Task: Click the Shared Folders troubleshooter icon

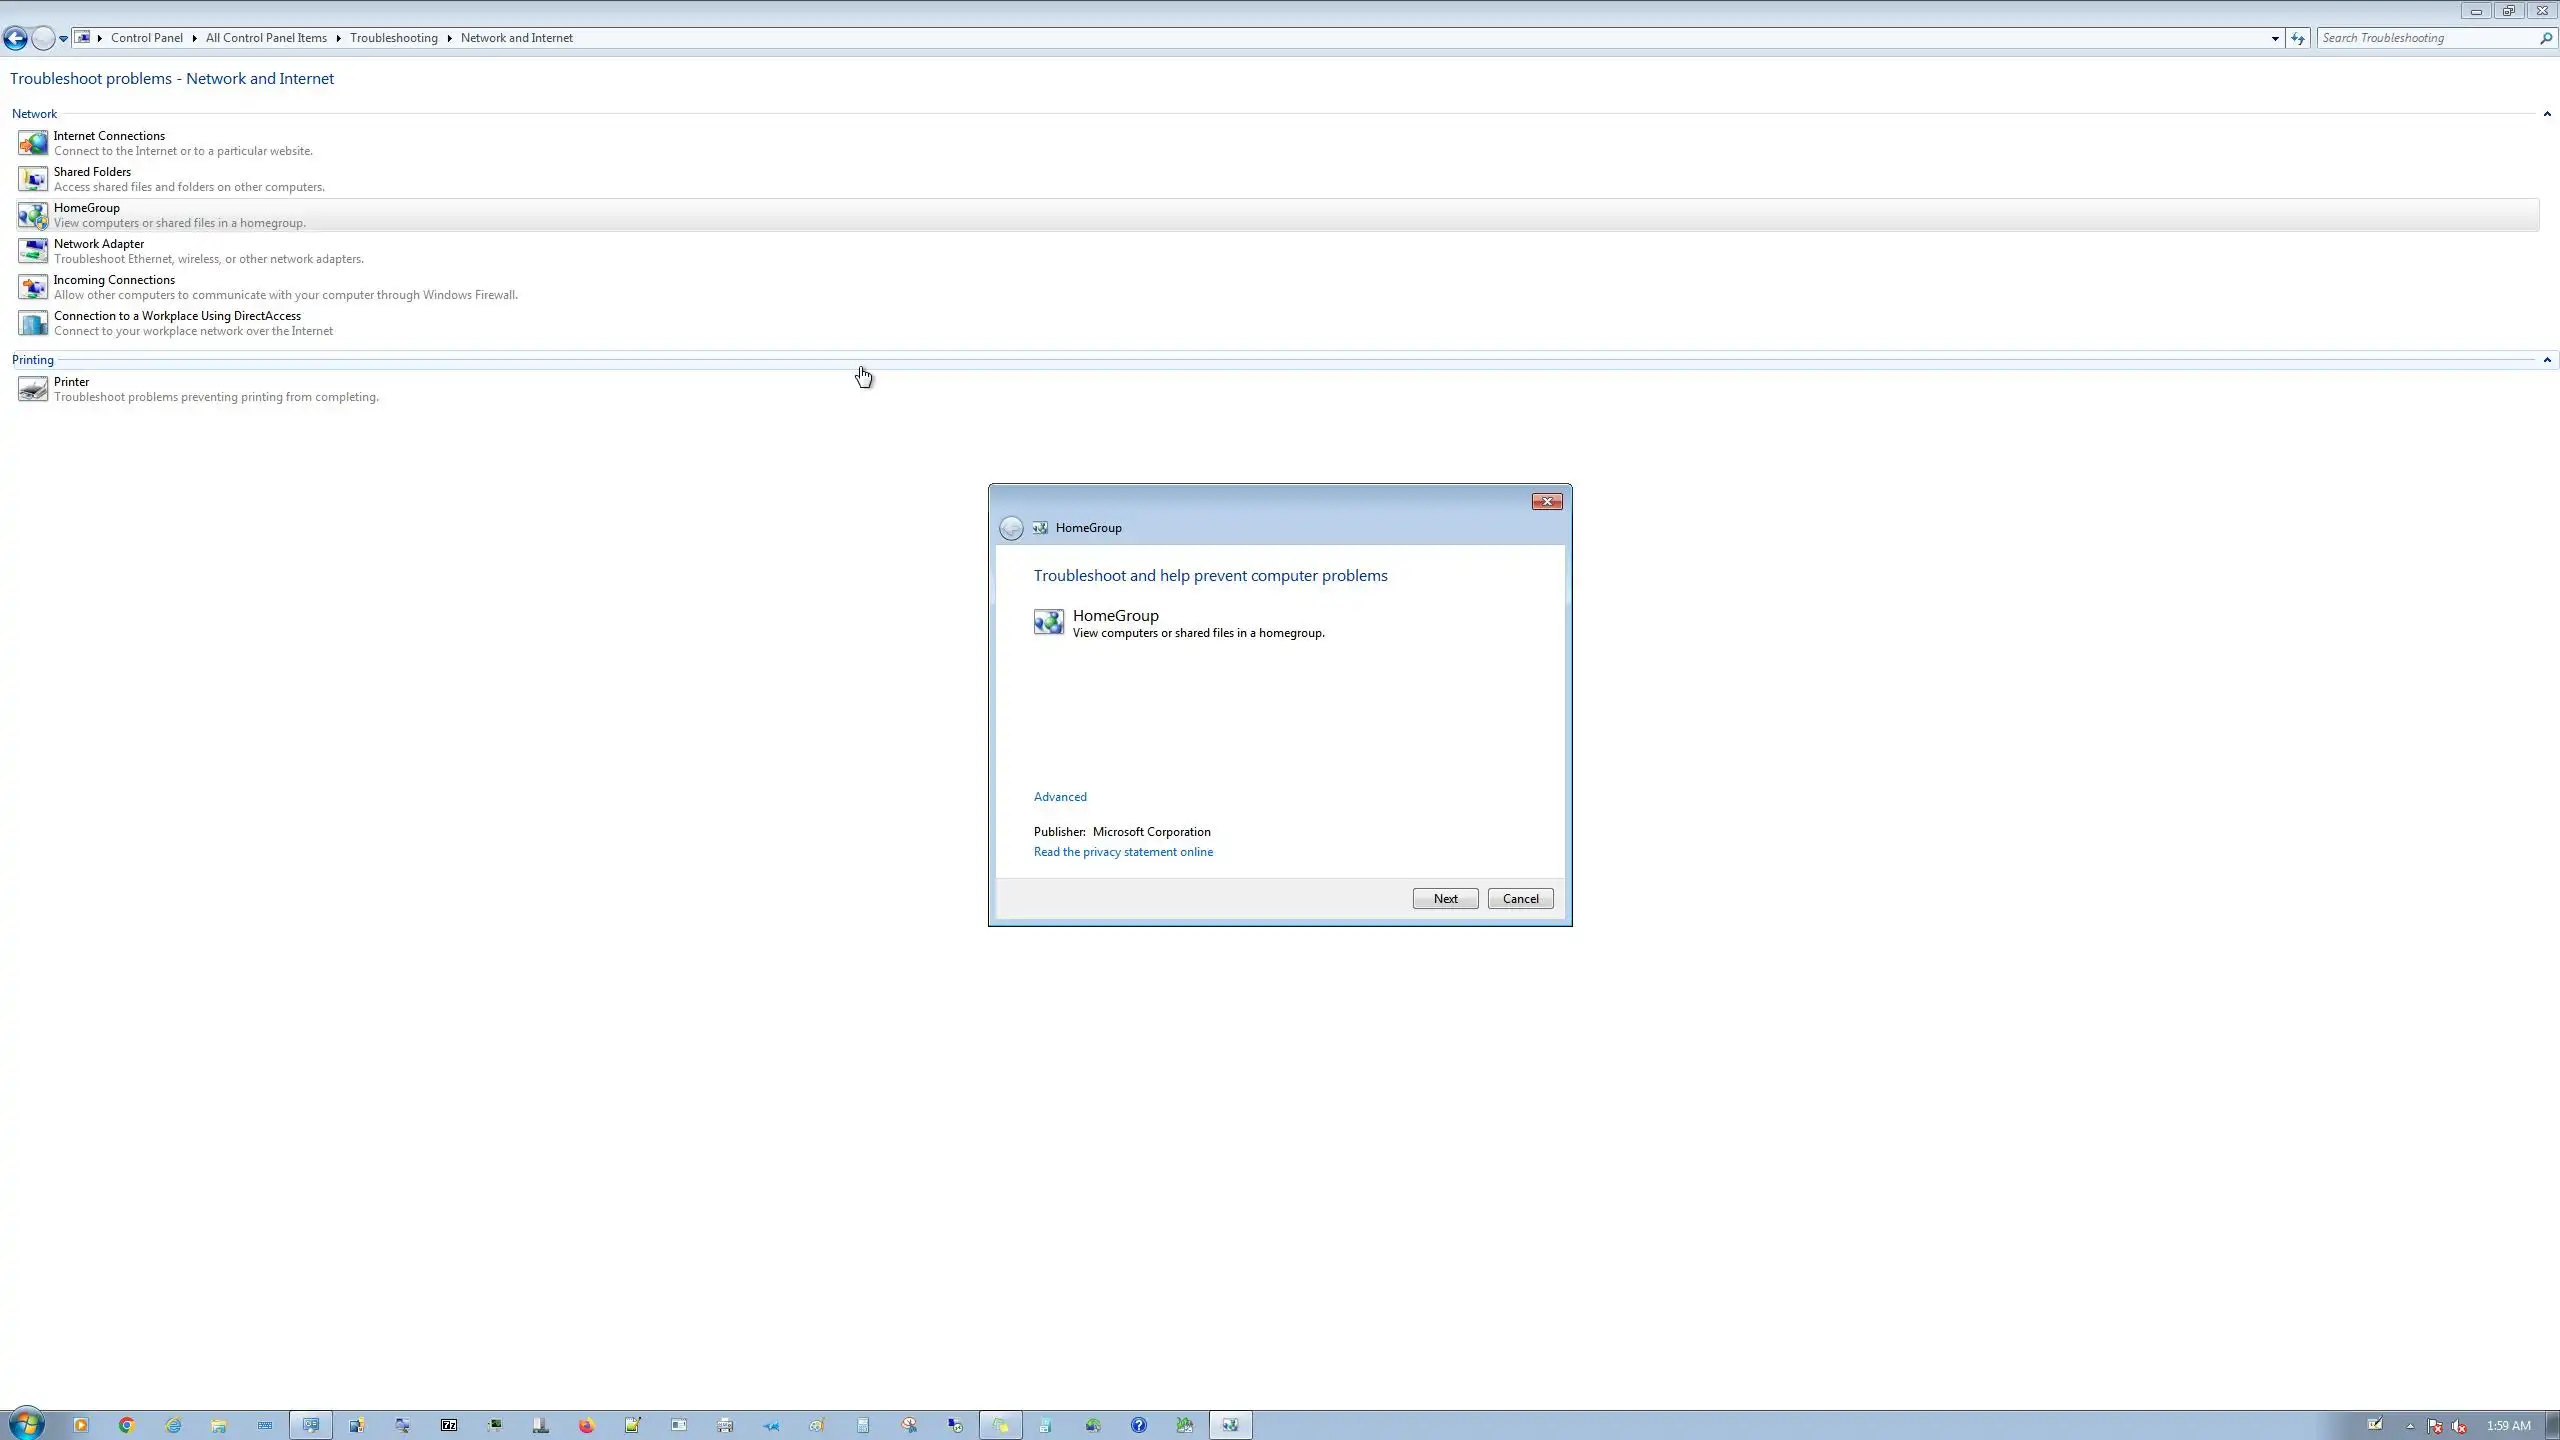Action: tap(32, 179)
